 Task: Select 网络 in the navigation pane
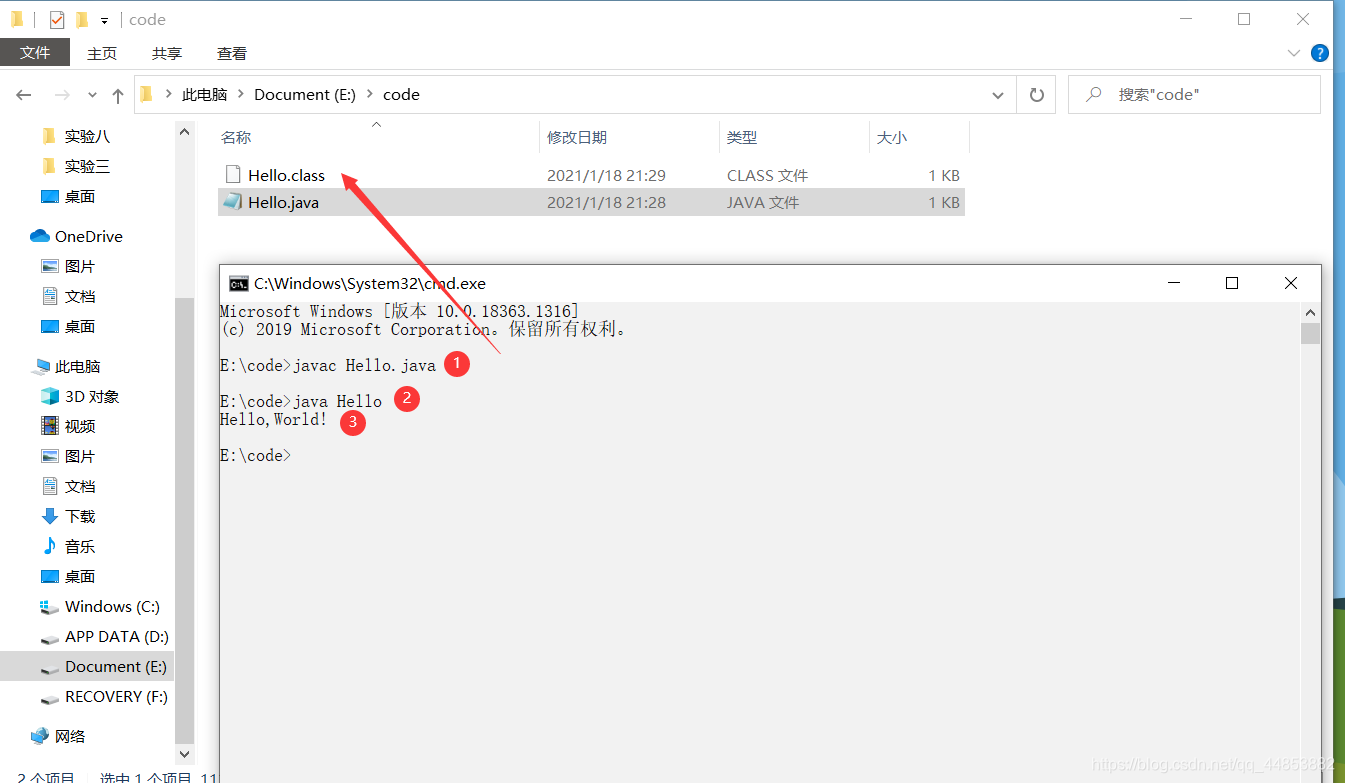tap(69, 736)
